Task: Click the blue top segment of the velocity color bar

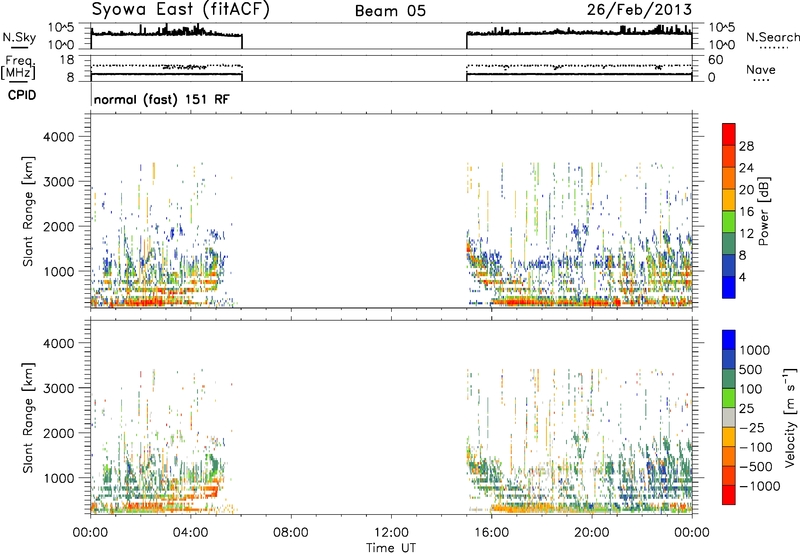Action: 729,340
